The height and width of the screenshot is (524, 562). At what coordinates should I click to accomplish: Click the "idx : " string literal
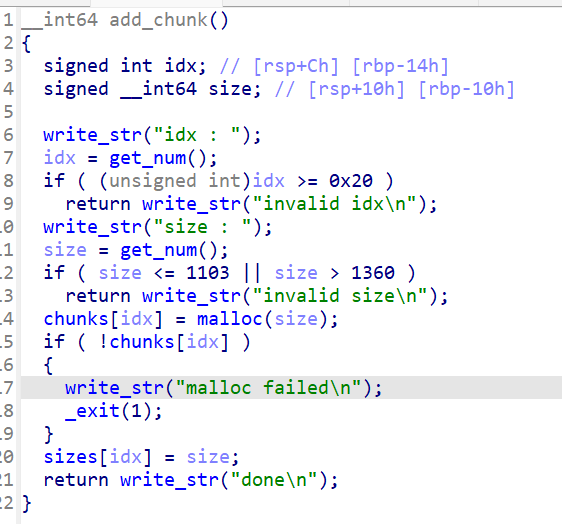(197, 135)
